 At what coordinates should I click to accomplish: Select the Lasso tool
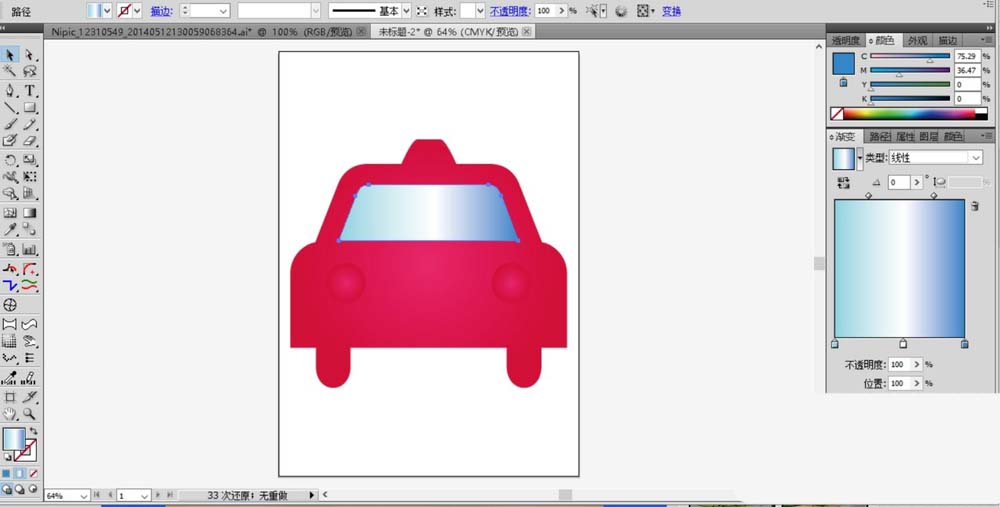29,71
